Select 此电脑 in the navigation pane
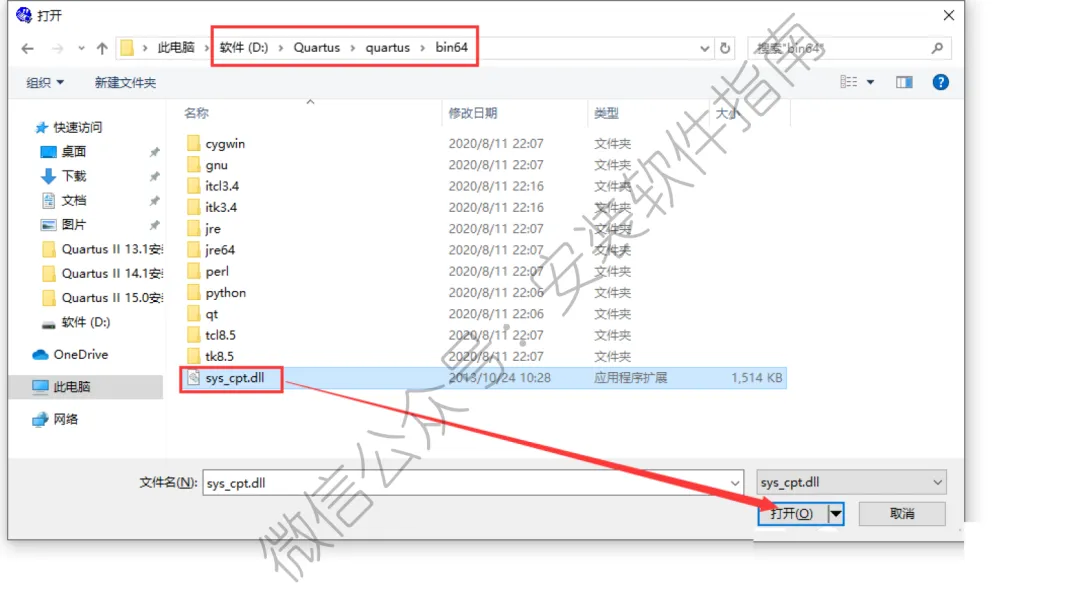 pyautogui.click(x=72, y=387)
